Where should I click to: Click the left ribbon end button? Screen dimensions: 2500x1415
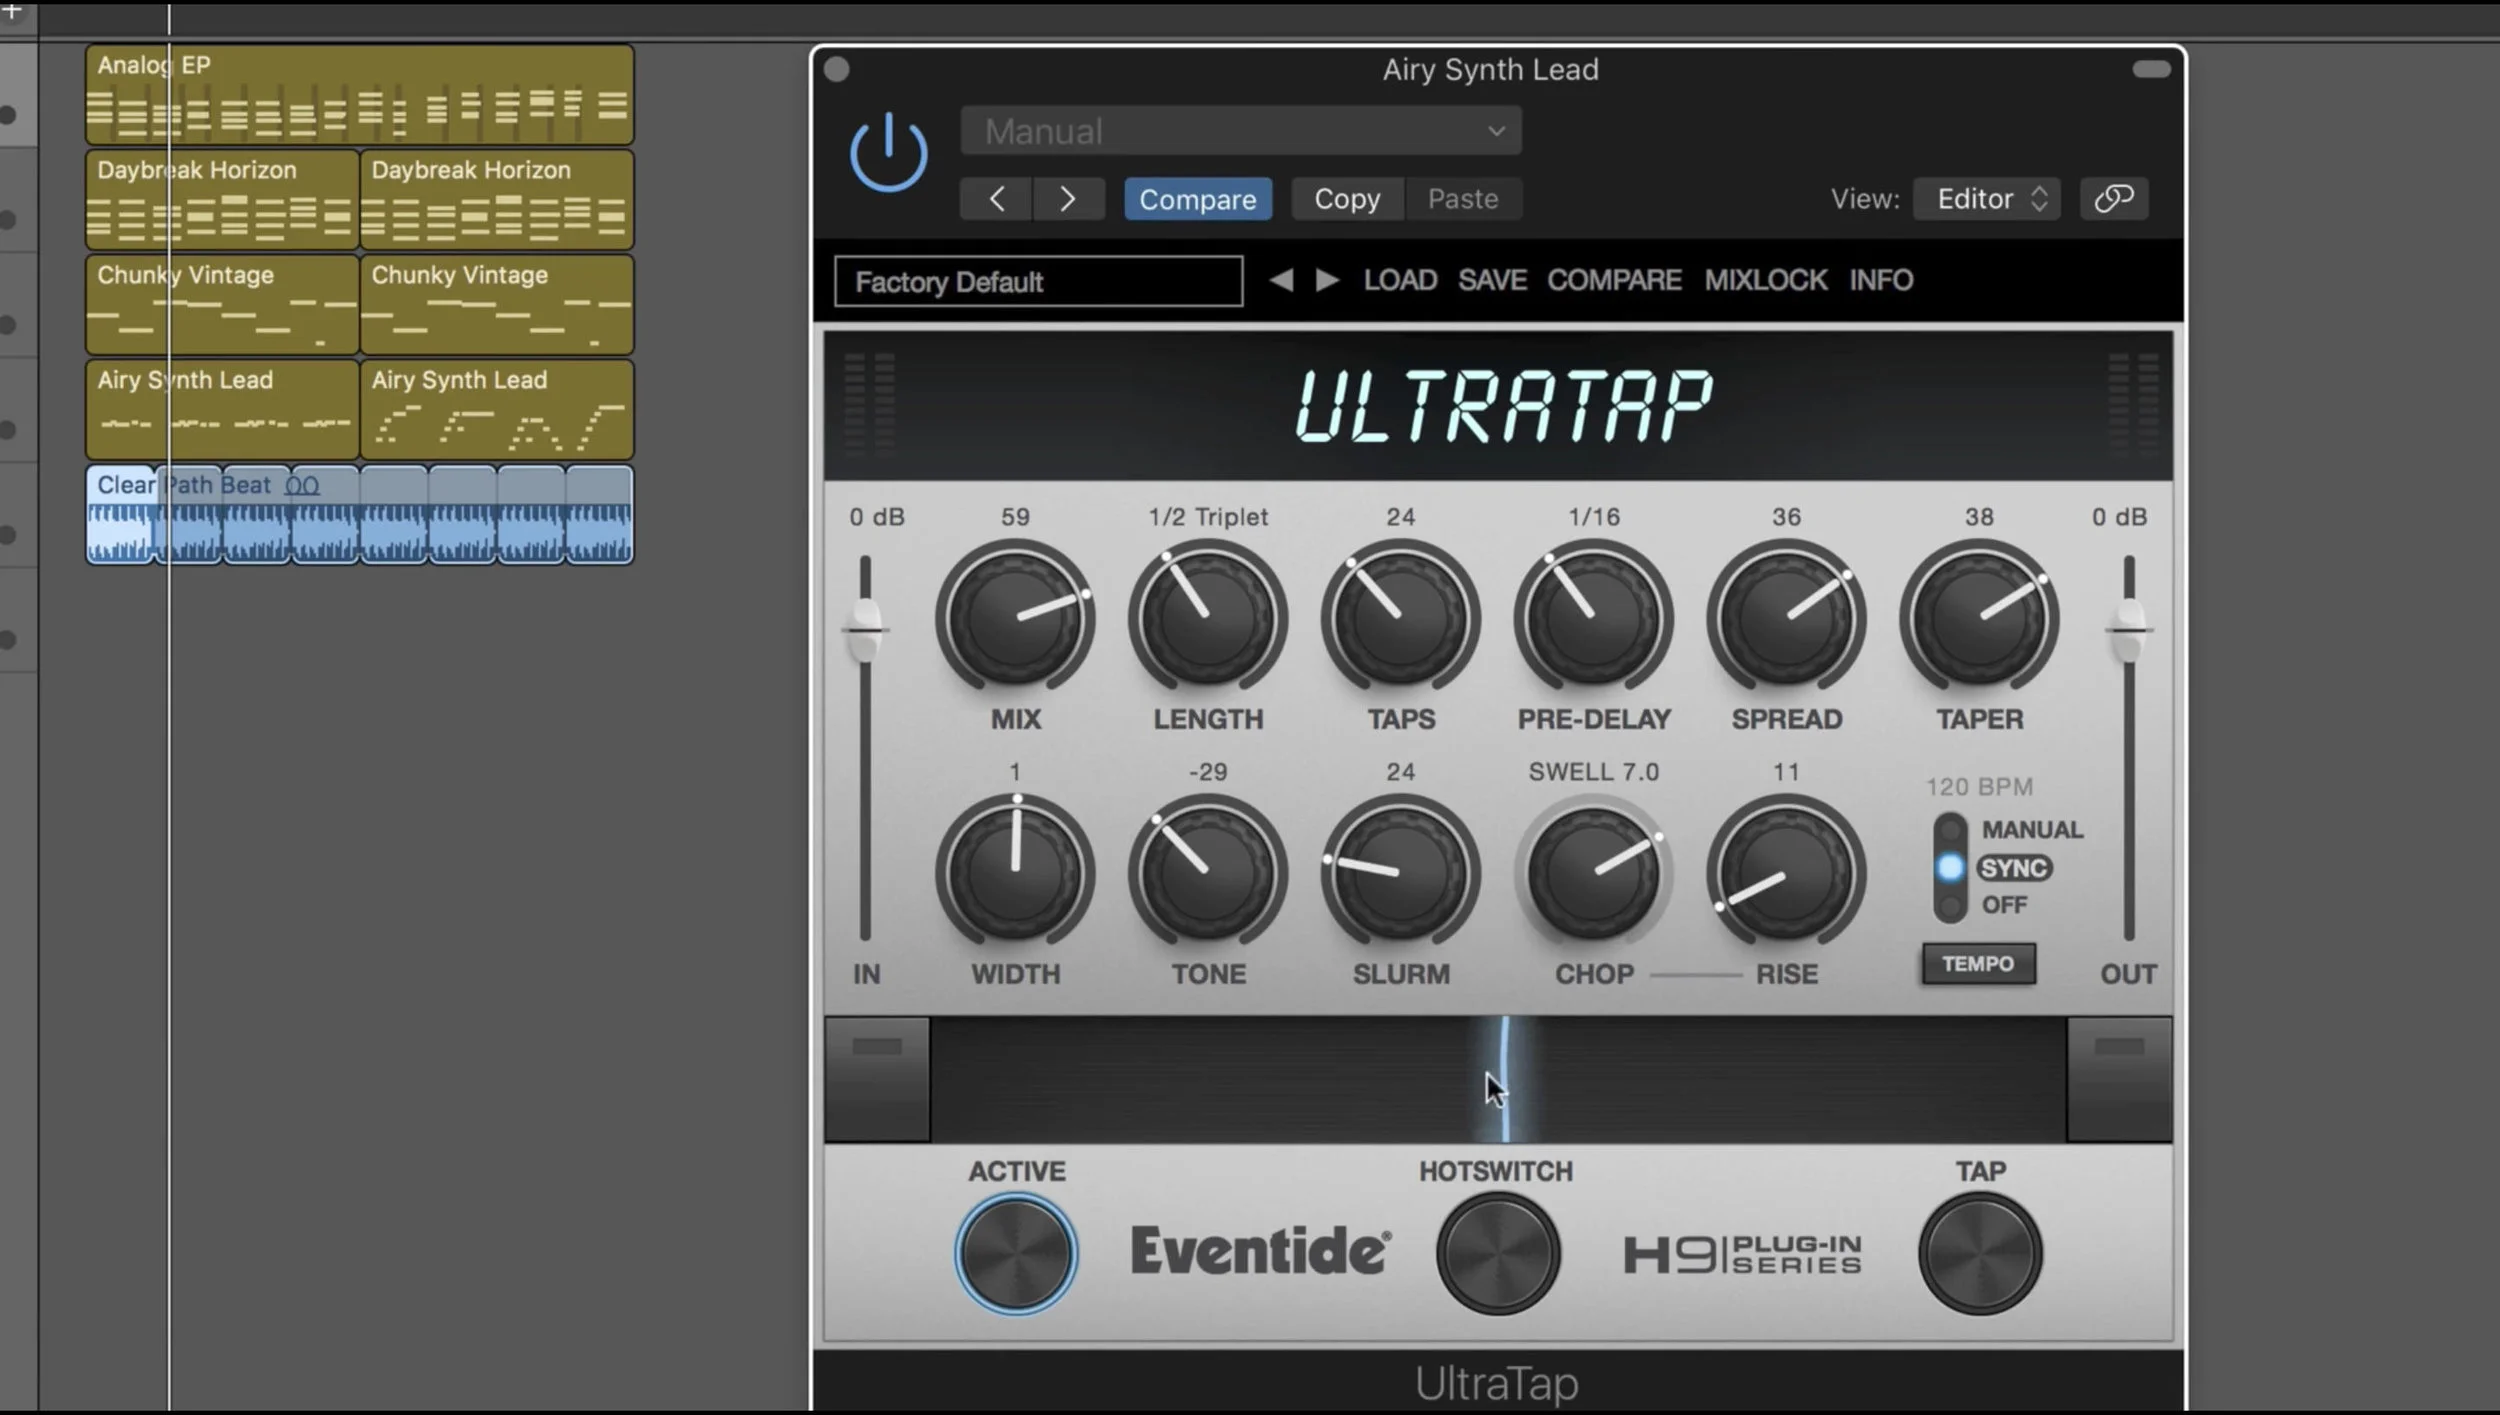tap(877, 1079)
